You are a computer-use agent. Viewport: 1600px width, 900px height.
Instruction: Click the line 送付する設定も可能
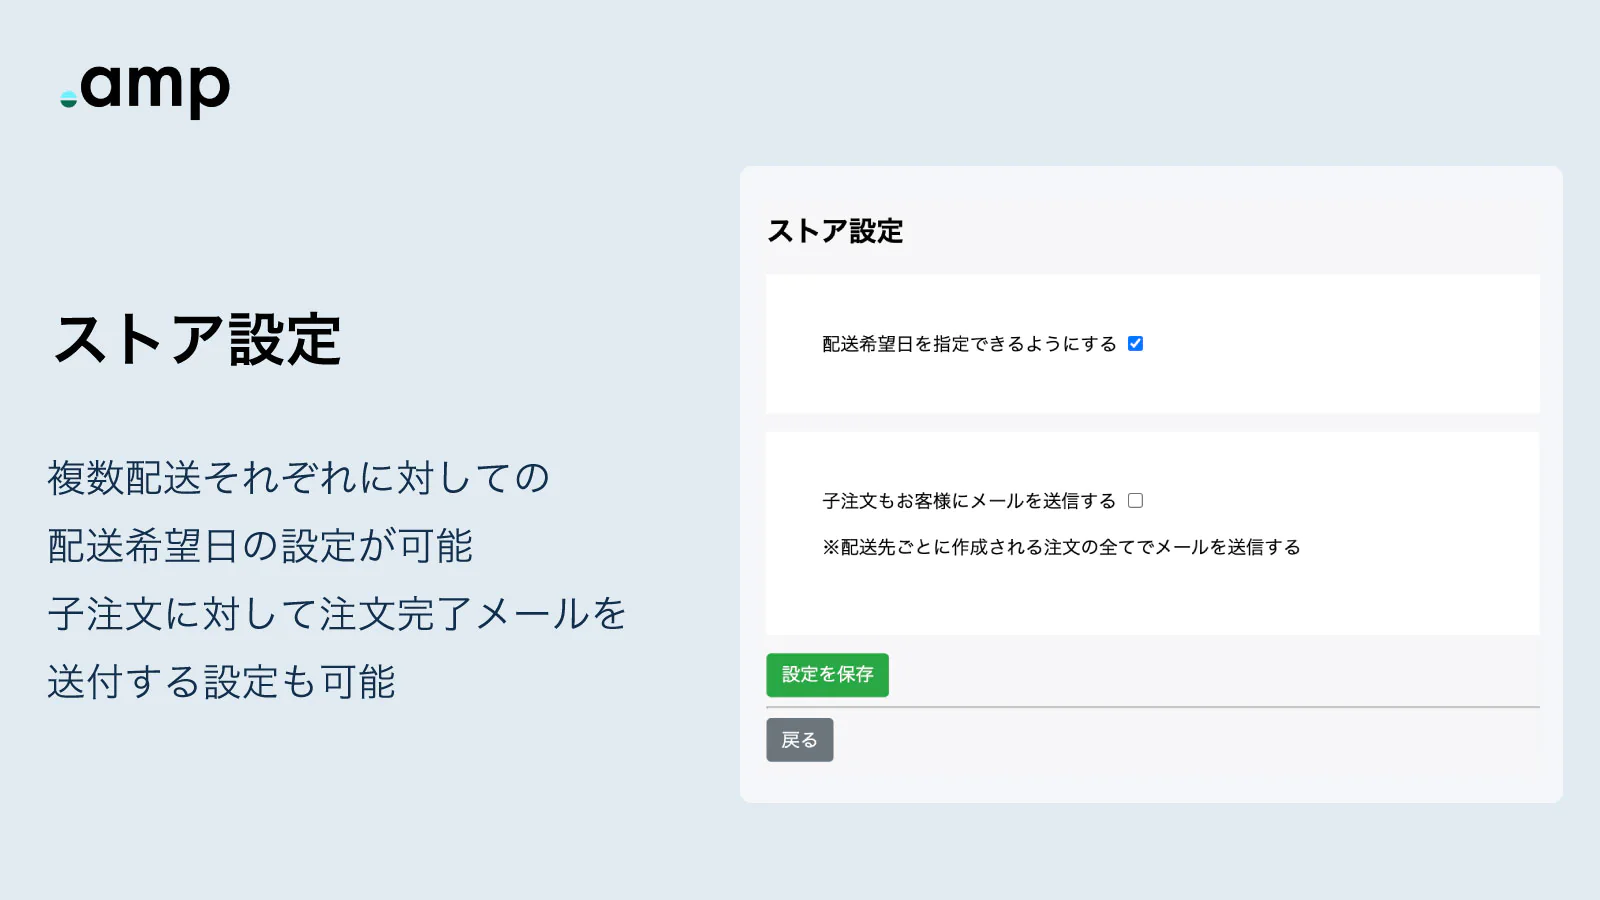[221, 682]
